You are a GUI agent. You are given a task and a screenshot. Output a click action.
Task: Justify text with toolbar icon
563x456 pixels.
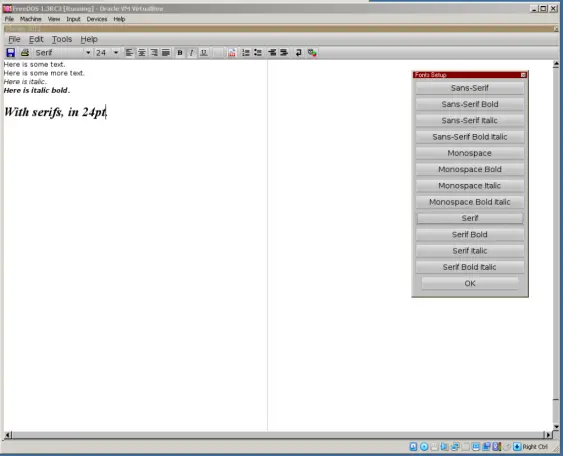pyautogui.click(x=166, y=53)
